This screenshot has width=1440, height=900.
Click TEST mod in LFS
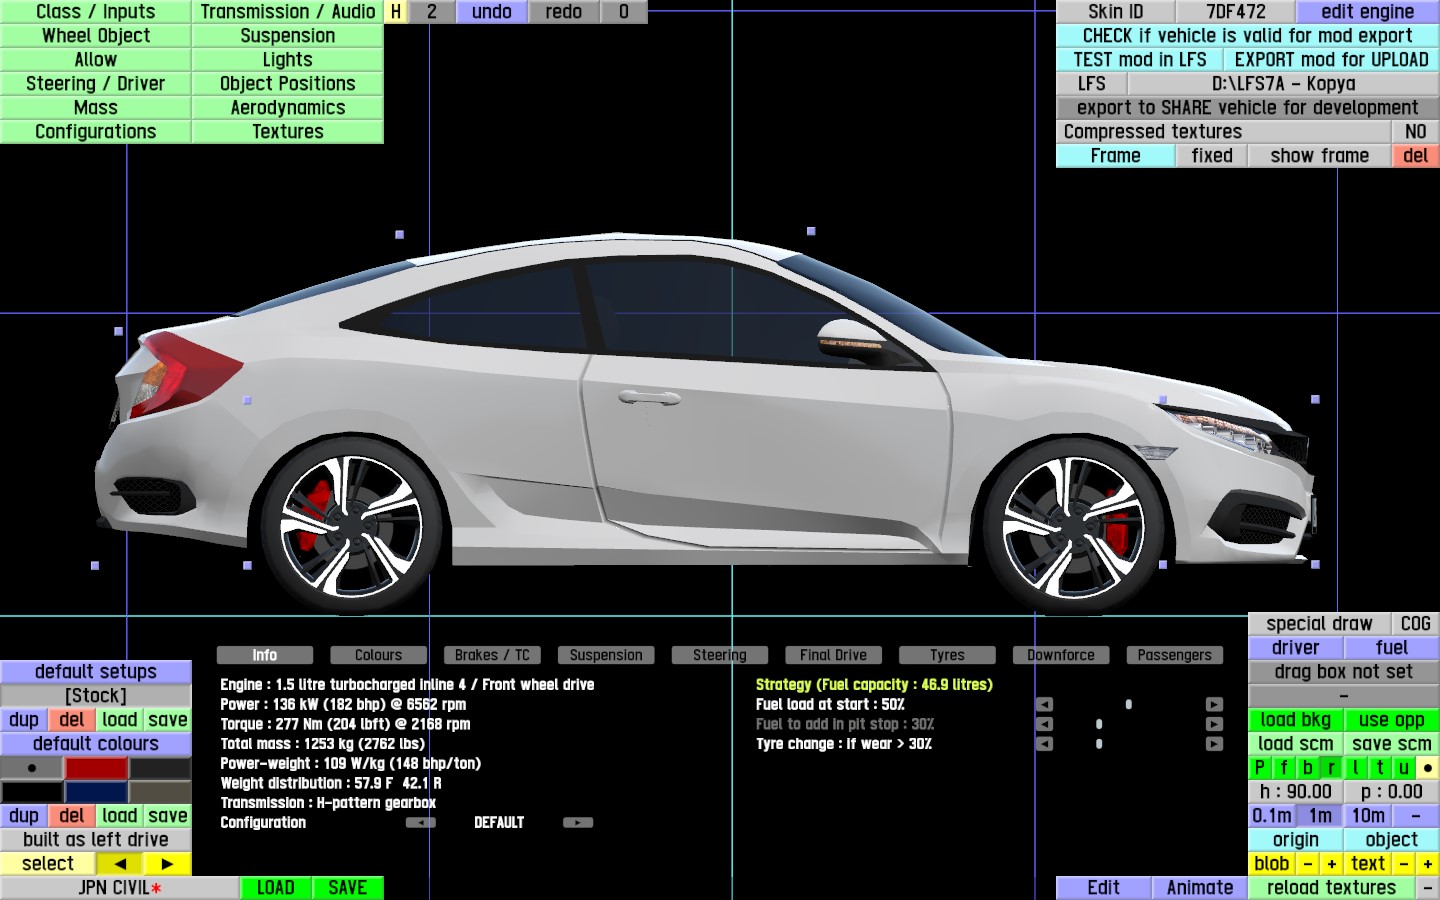[1140, 60]
